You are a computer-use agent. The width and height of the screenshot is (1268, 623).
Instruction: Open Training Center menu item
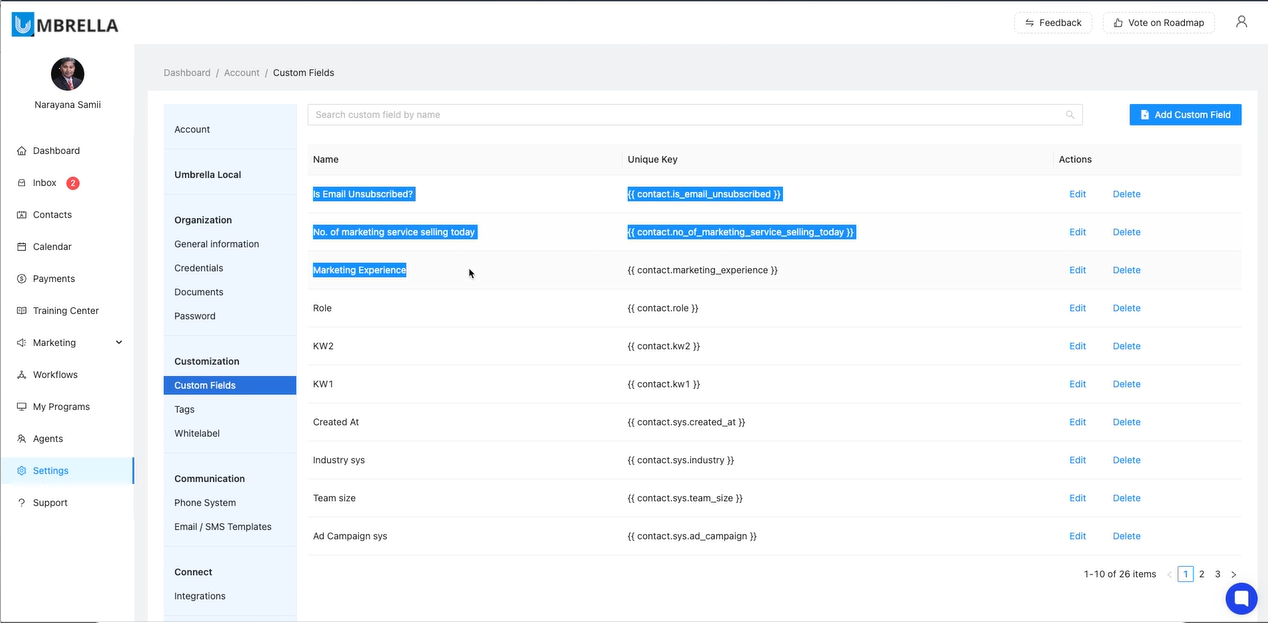(x=66, y=311)
